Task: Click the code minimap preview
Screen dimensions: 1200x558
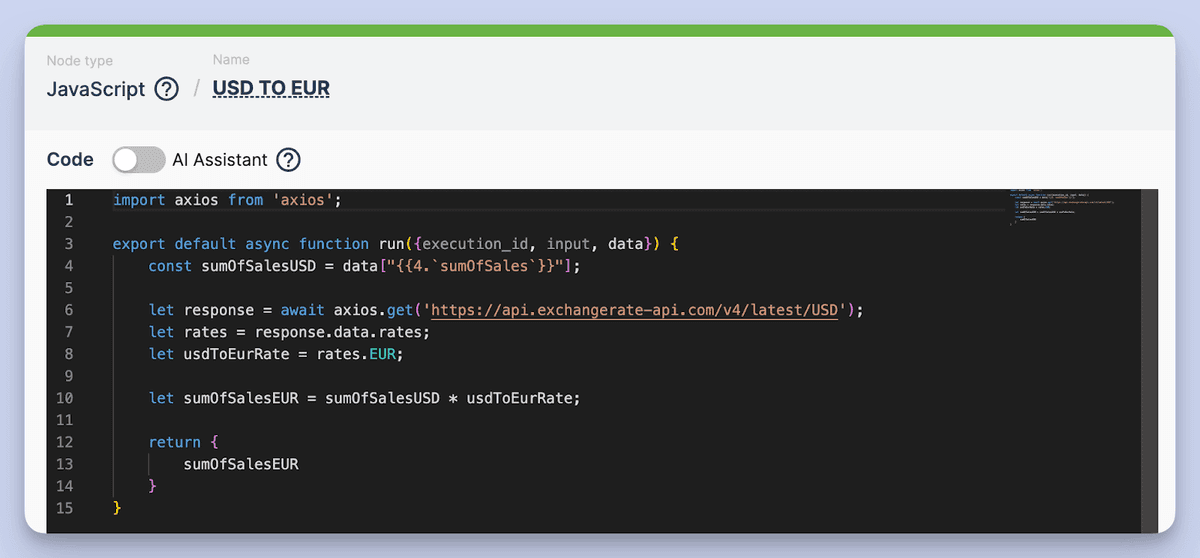Action: coord(1062,209)
